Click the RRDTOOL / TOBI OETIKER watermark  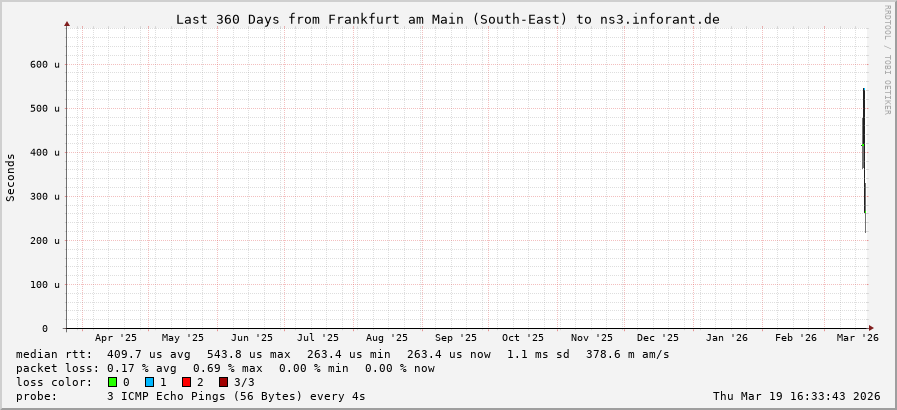coord(887,60)
